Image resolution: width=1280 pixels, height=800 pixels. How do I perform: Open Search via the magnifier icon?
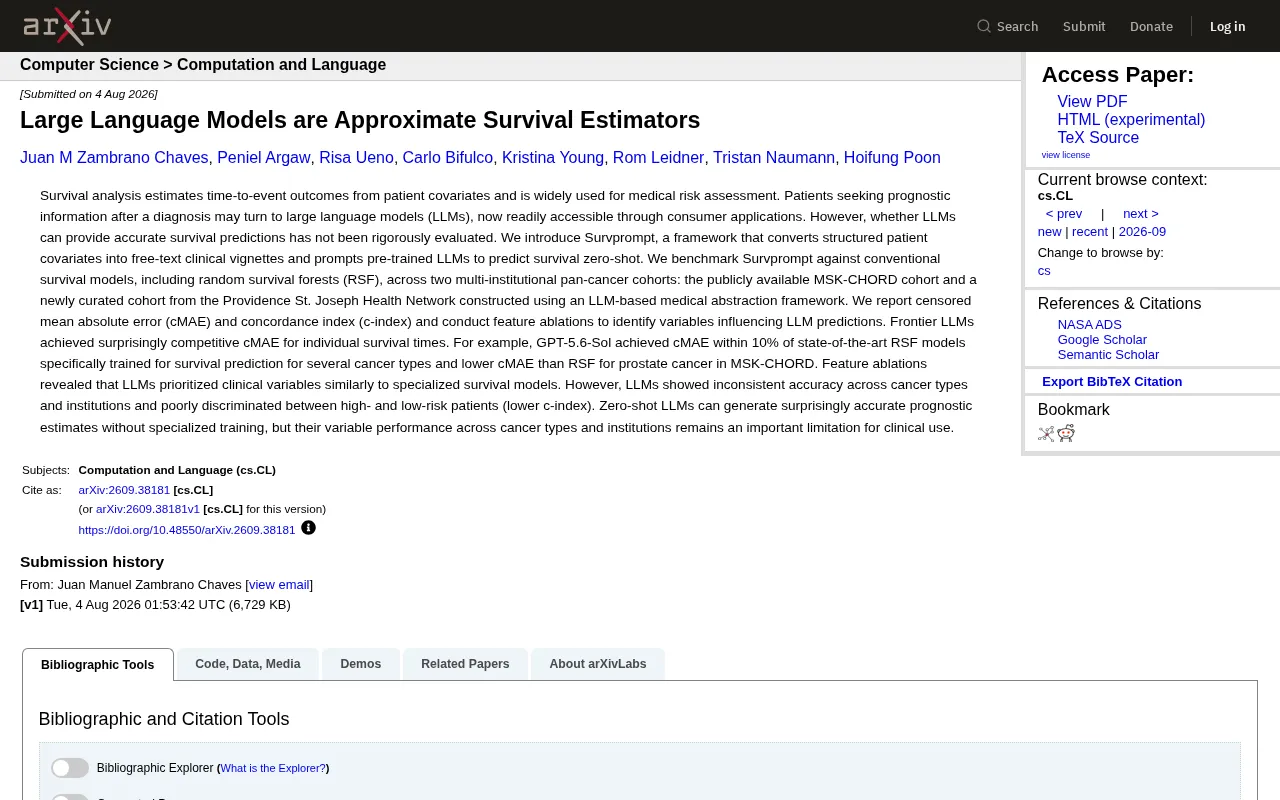984,26
